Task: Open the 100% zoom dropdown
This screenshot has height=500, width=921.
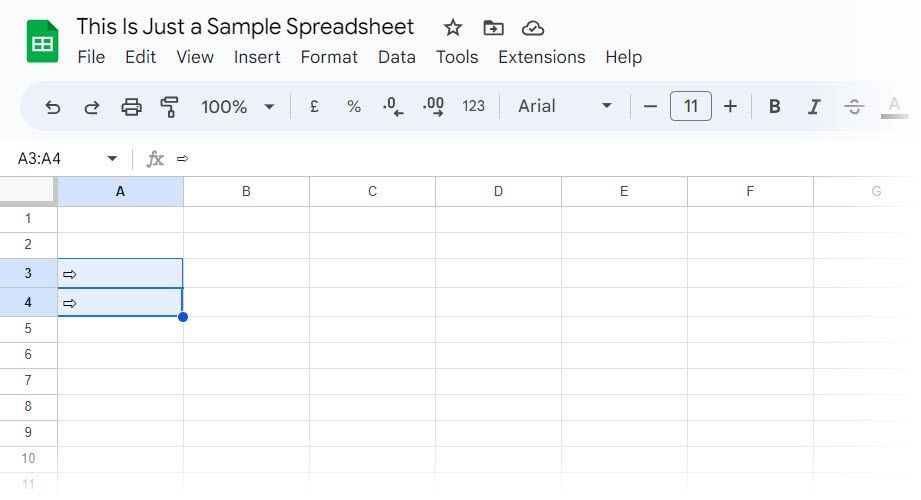Action: pos(238,107)
